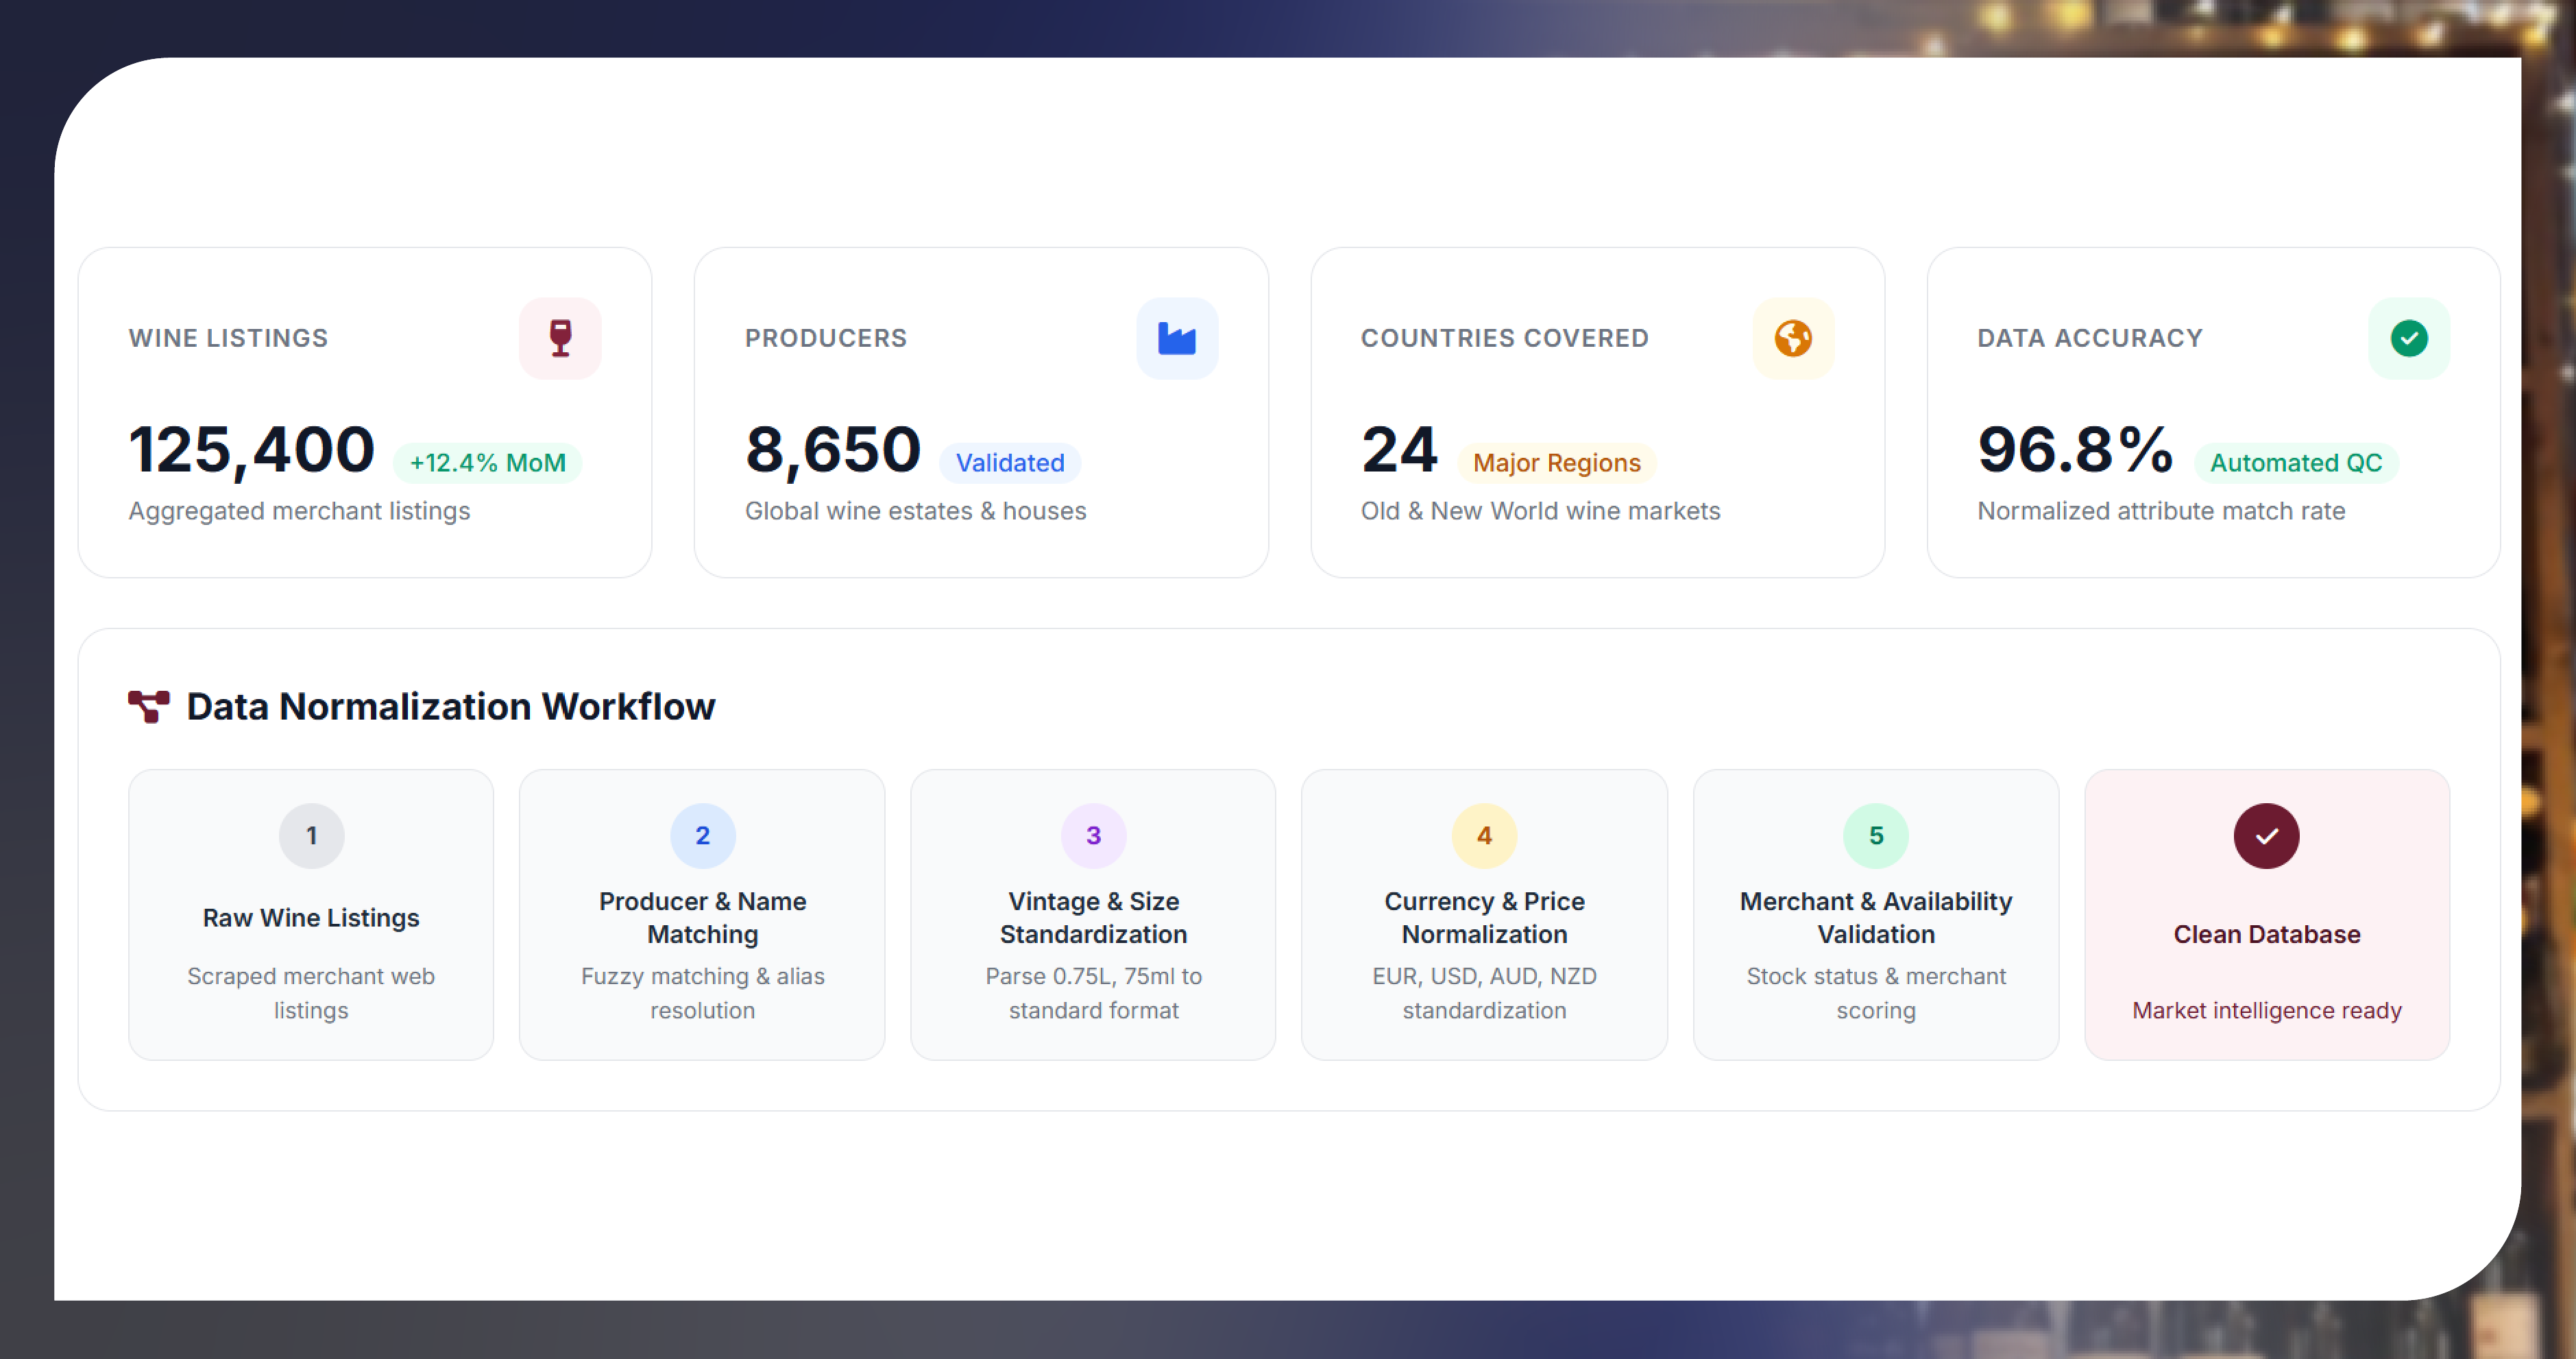
Task: Click the PRODUCERS card label
Action: [x=826, y=338]
